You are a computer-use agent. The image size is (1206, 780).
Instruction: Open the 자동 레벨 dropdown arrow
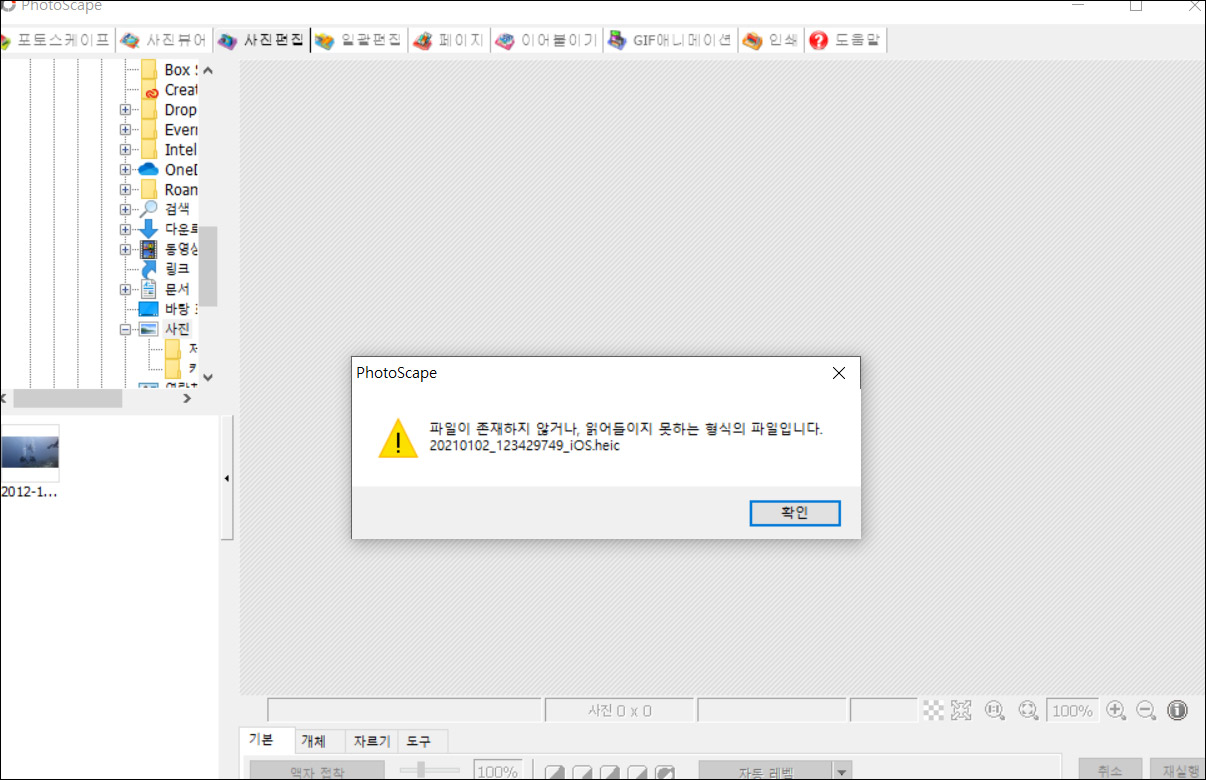point(843,771)
